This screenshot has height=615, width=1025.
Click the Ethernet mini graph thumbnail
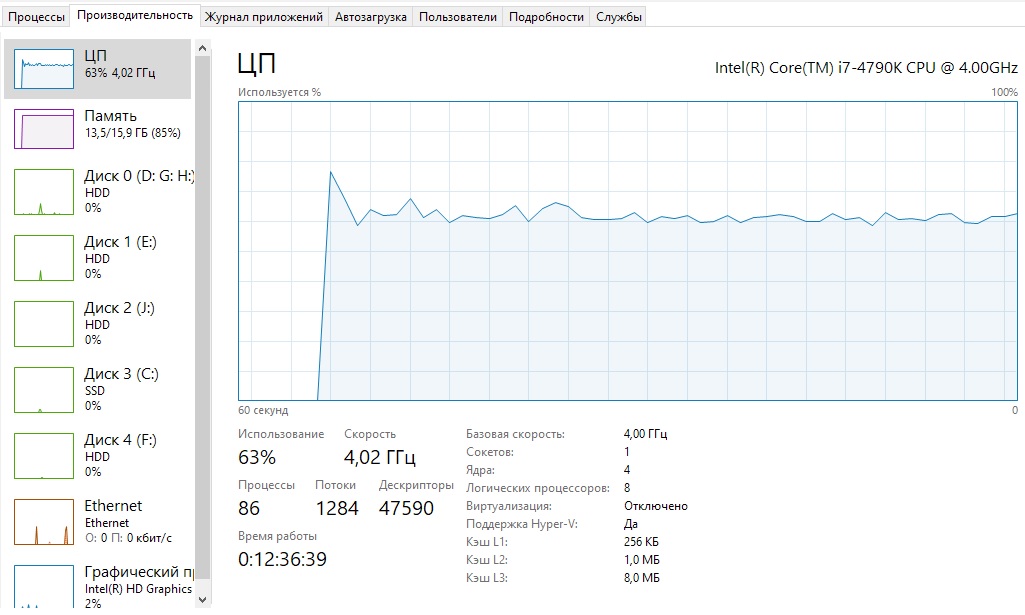point(44,522)
